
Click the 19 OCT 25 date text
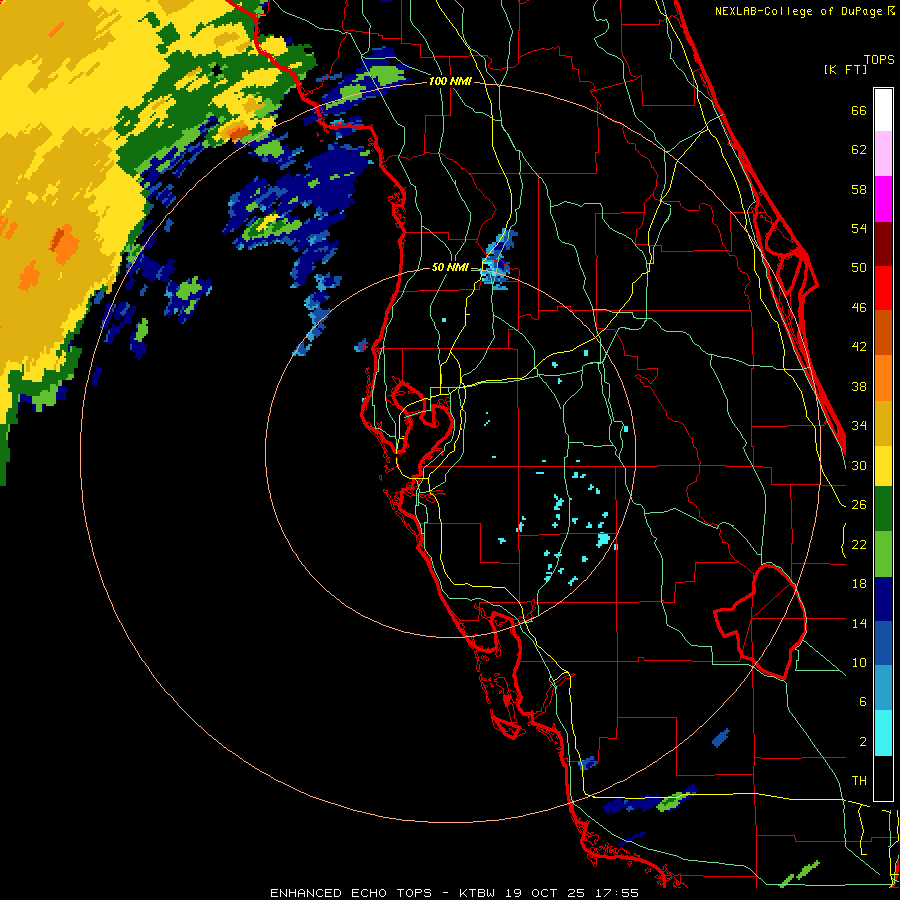[545, 893]
